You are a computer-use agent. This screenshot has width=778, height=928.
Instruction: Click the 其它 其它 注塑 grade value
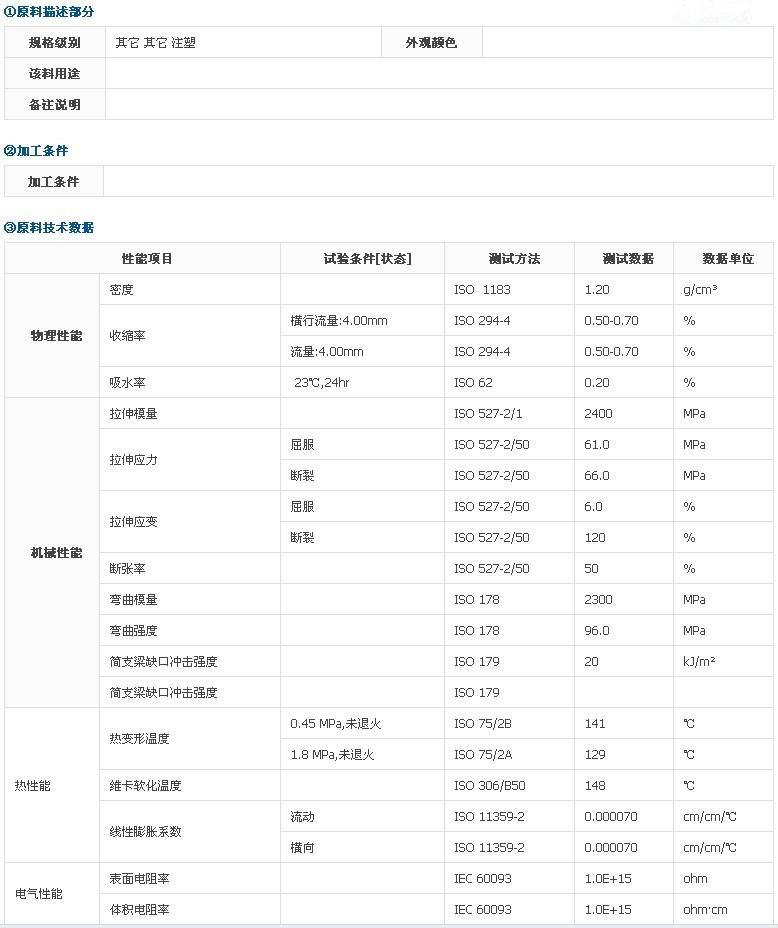(155, 43)
